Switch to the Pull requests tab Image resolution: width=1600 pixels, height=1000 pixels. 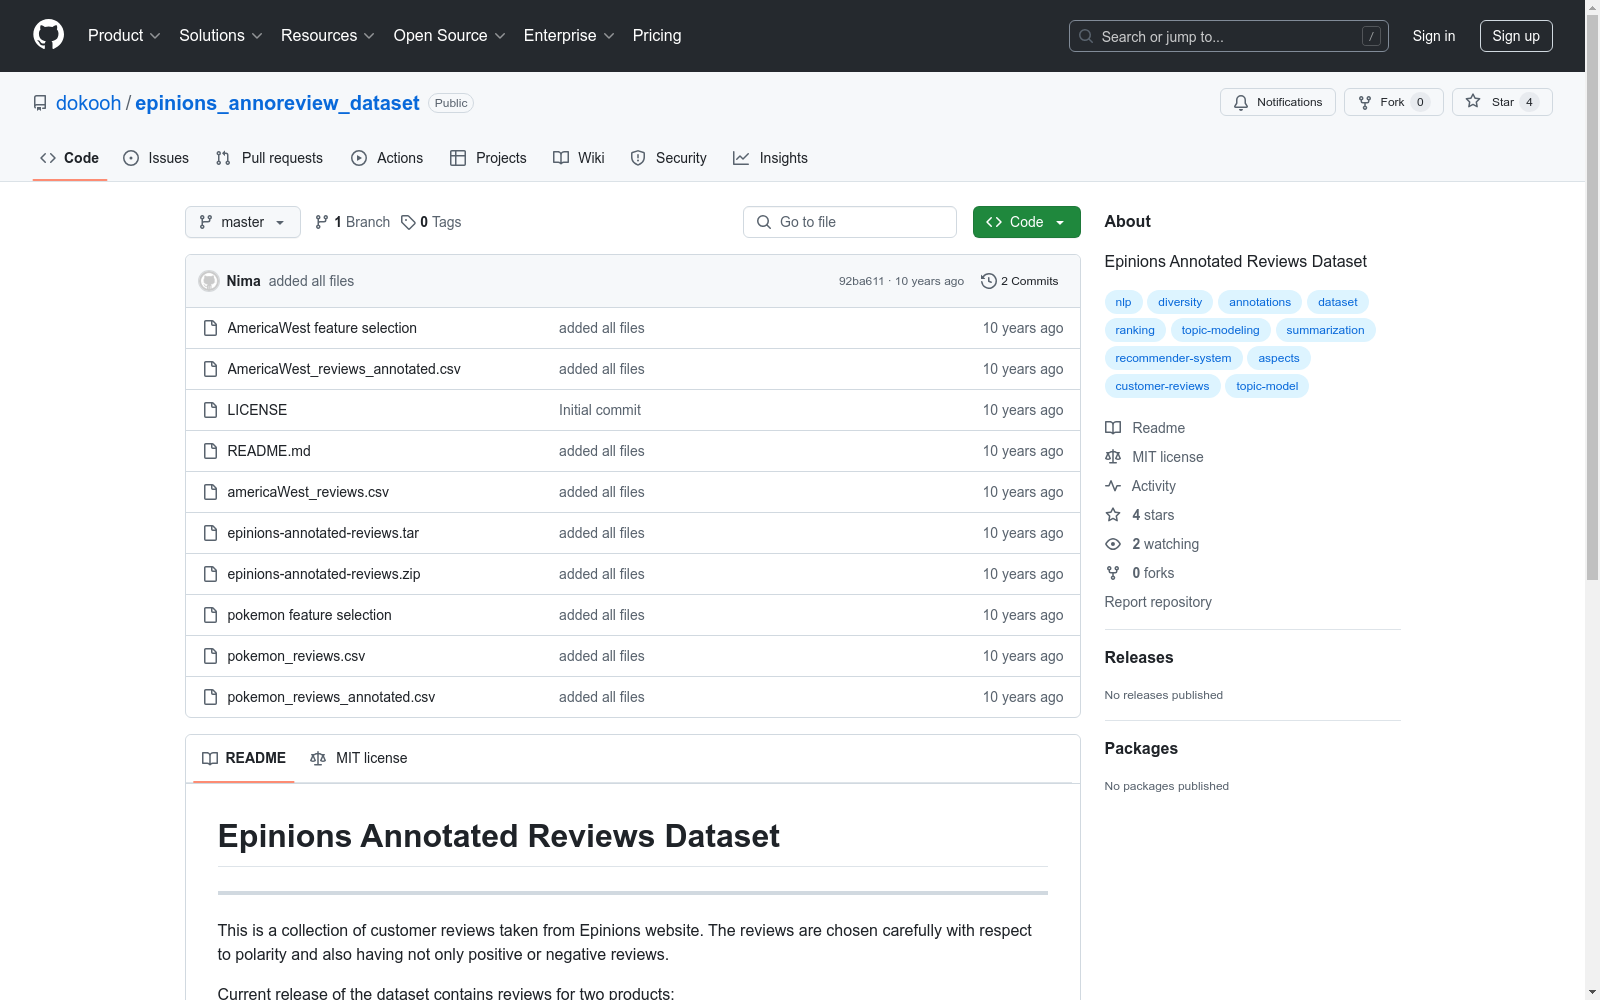[269, 158]
